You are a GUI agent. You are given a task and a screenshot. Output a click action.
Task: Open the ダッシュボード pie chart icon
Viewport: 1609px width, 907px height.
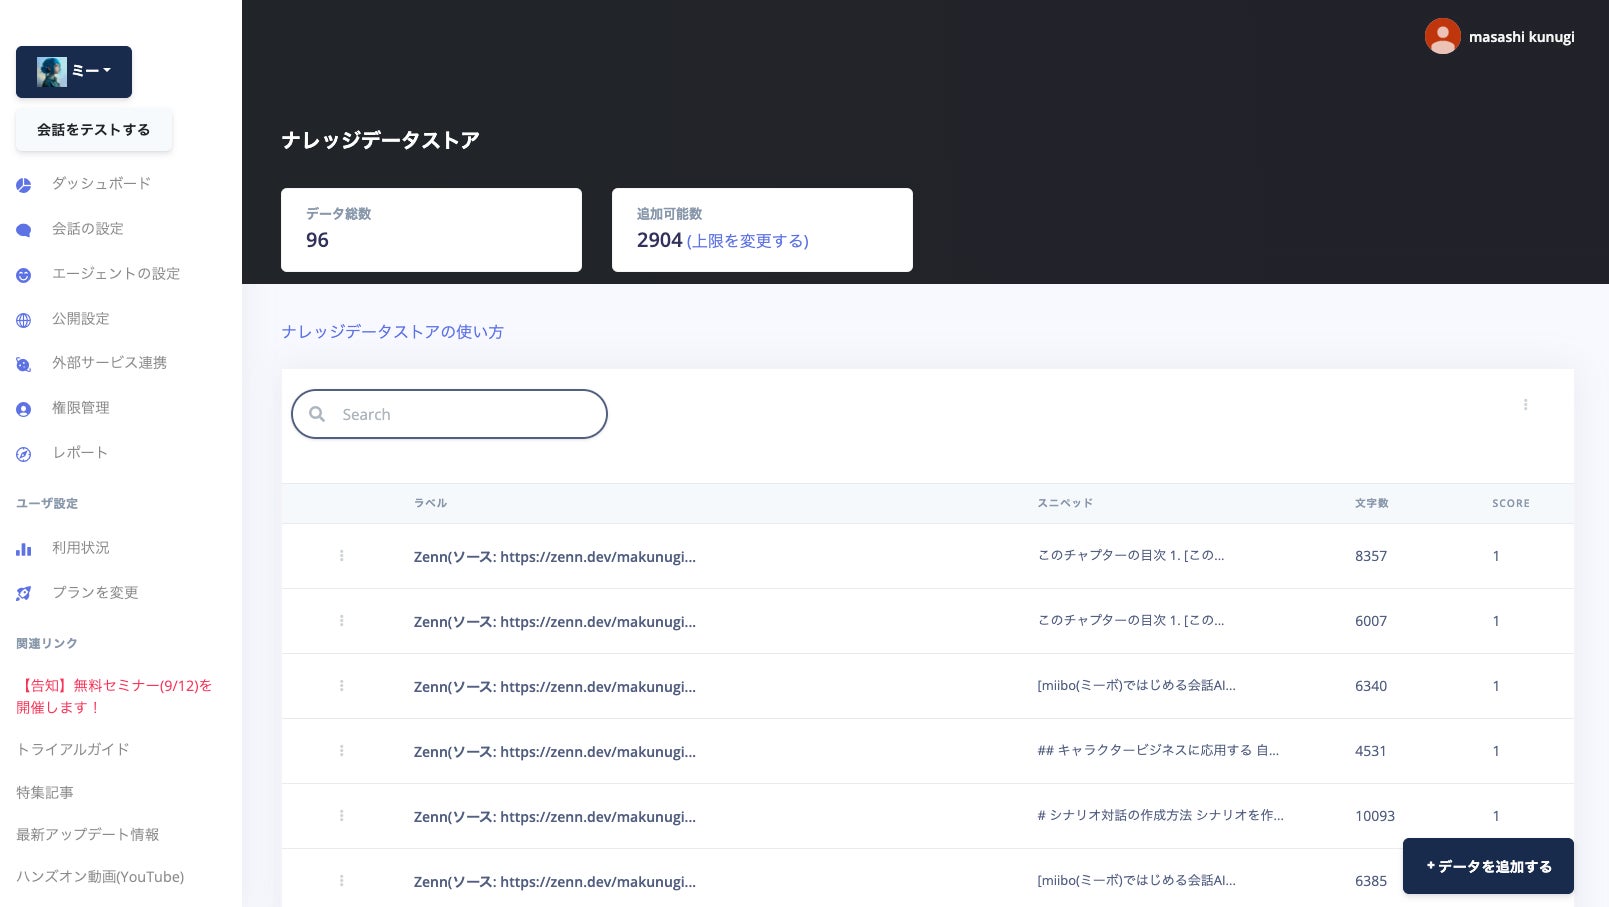pyautogui.click(x=24, y=185)
